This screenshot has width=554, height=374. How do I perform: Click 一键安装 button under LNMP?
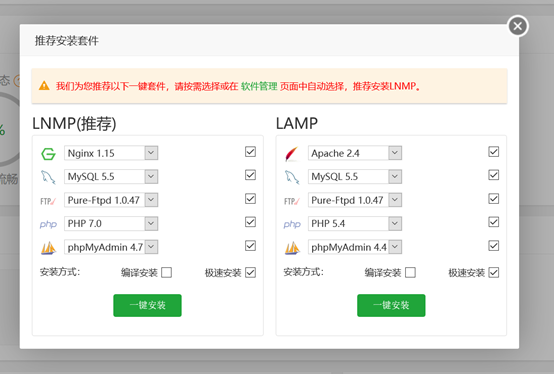tap(147, 305)
